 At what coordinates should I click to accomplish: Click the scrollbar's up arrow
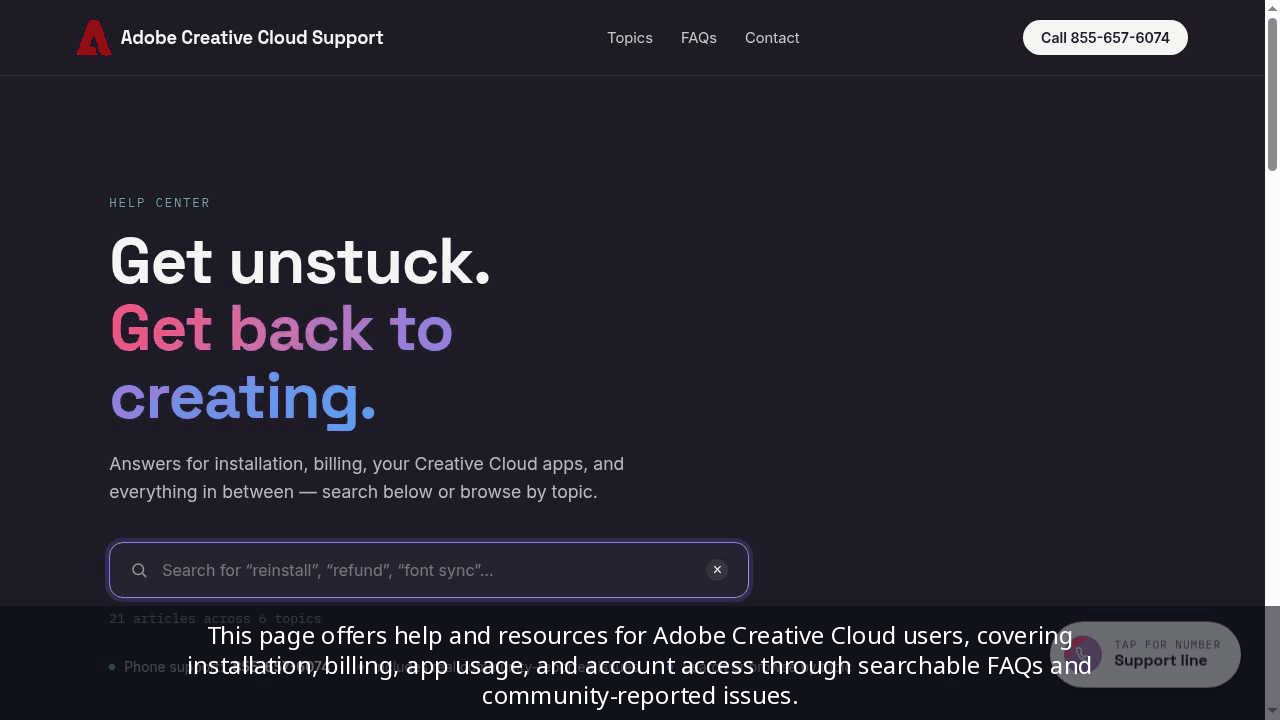1272,8
